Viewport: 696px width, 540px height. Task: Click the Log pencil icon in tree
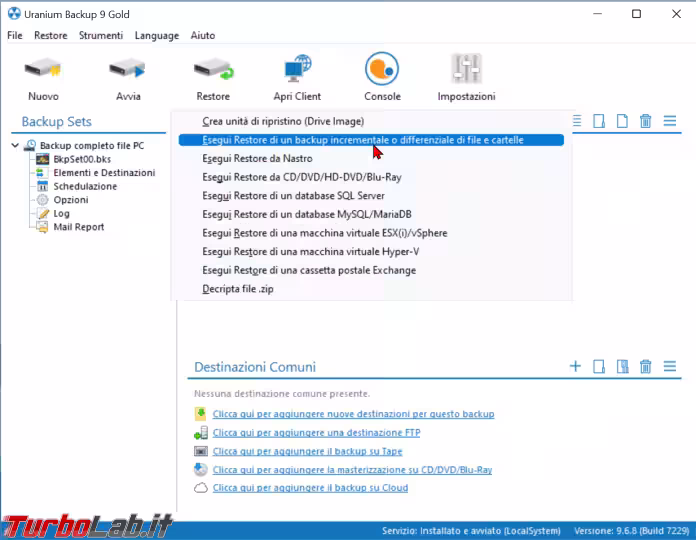click(43, 213)
